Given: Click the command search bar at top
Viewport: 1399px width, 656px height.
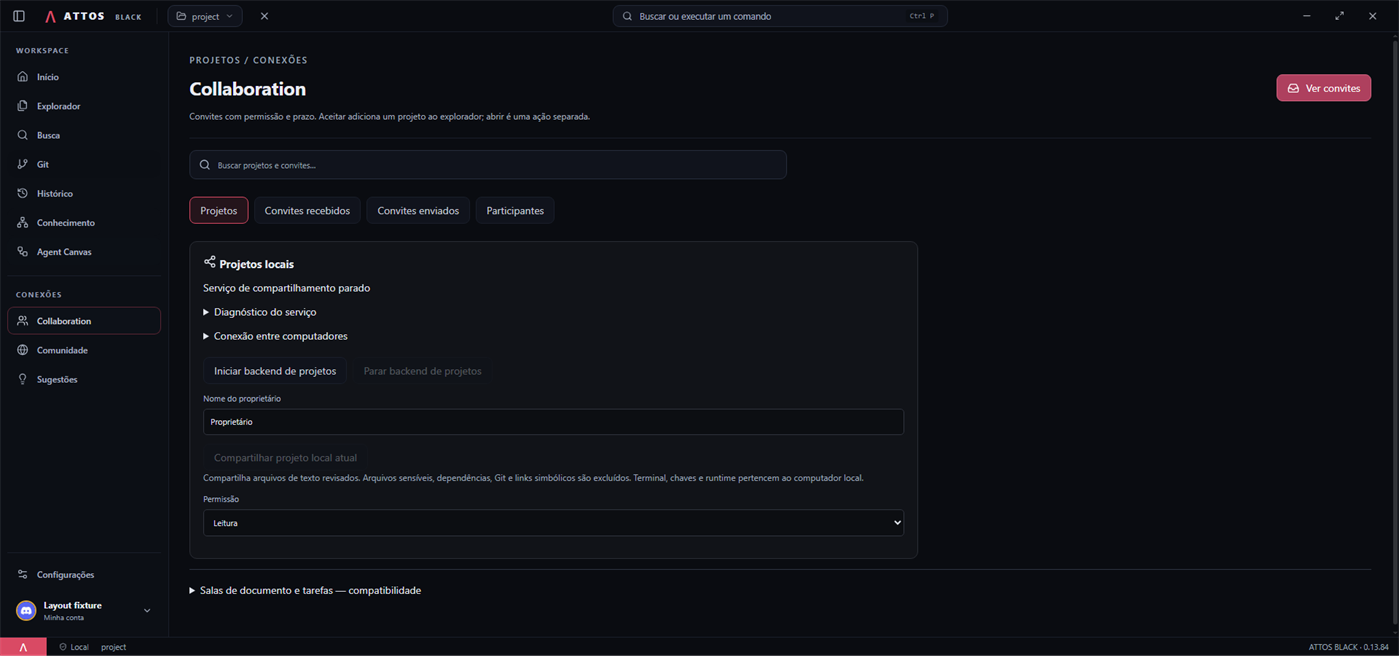Looking at the screenshot, I should click(780, 16).
